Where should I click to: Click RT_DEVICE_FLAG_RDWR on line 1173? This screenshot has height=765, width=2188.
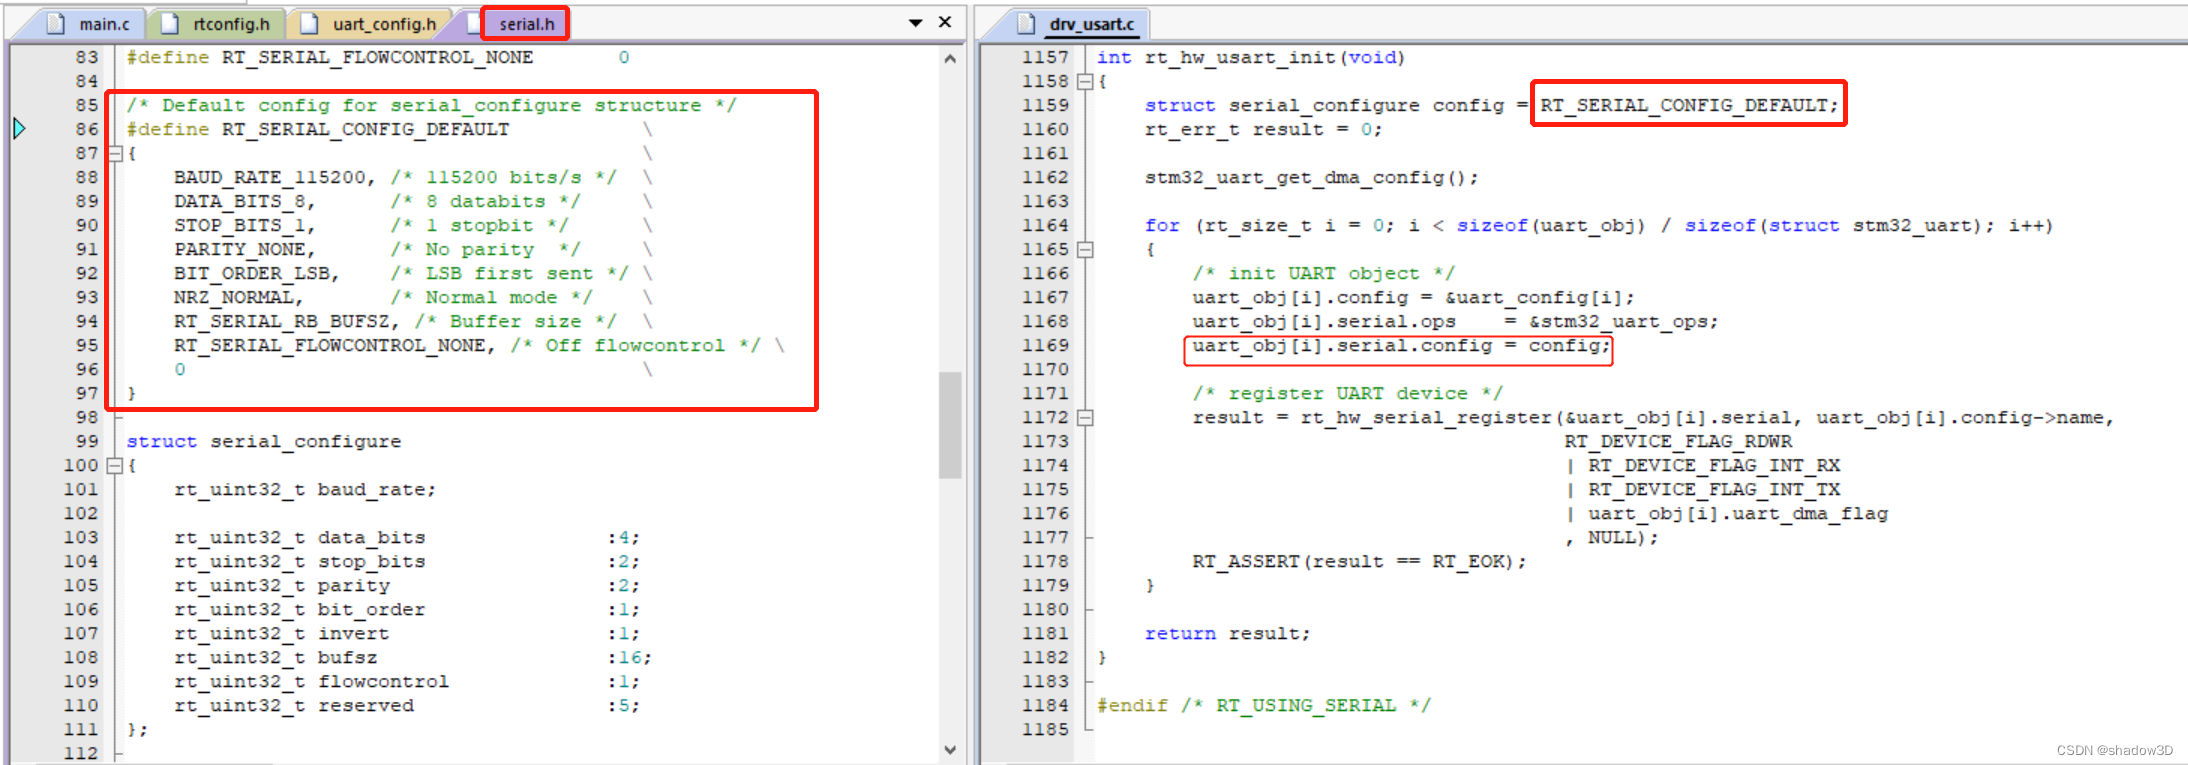tap(1677, 441)
